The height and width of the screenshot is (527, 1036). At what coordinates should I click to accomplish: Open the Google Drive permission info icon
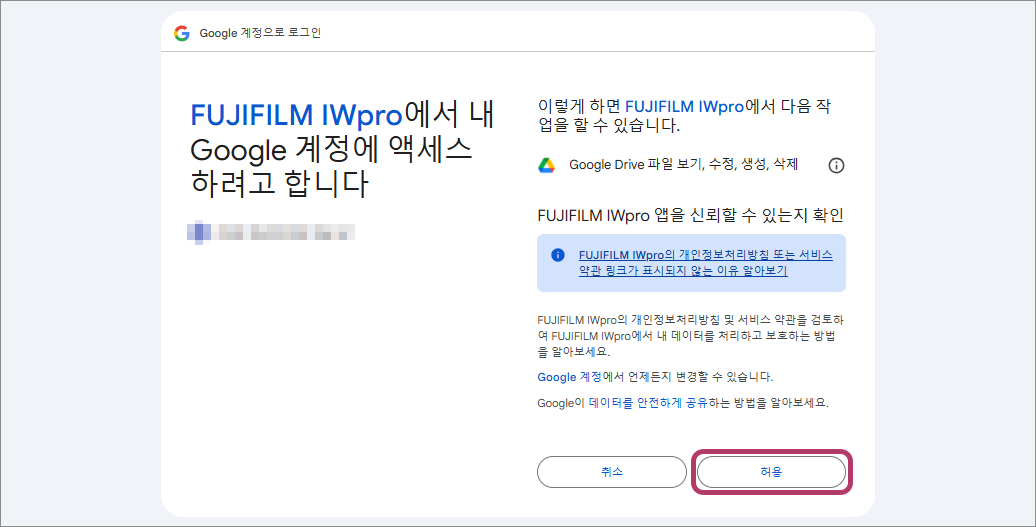[x=836, y=165]
